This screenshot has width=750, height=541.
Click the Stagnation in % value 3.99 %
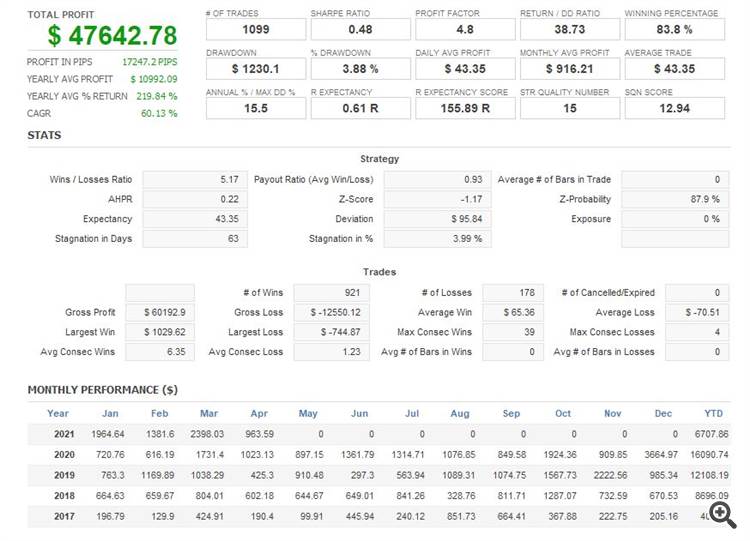tap(437, 238)
